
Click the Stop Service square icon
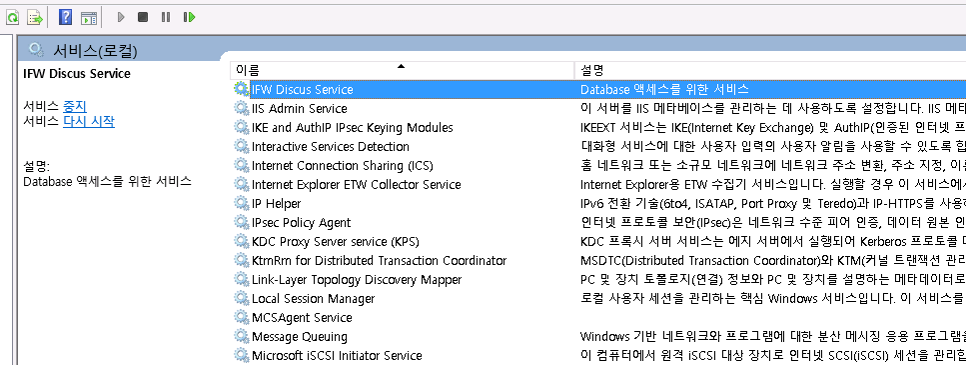[143, 17]
